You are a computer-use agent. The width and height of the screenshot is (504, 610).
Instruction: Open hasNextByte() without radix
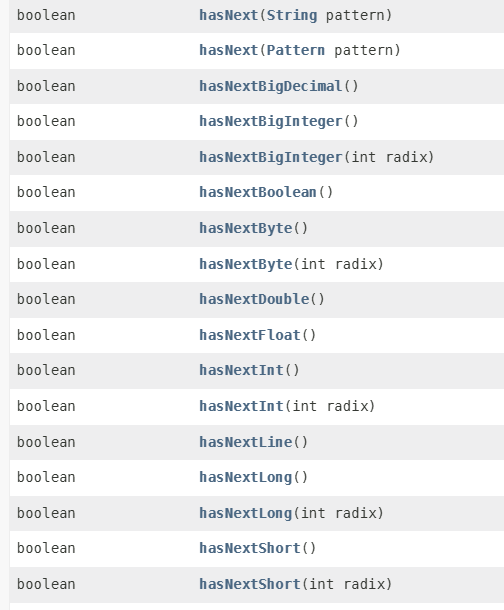(x=245, y=228)
